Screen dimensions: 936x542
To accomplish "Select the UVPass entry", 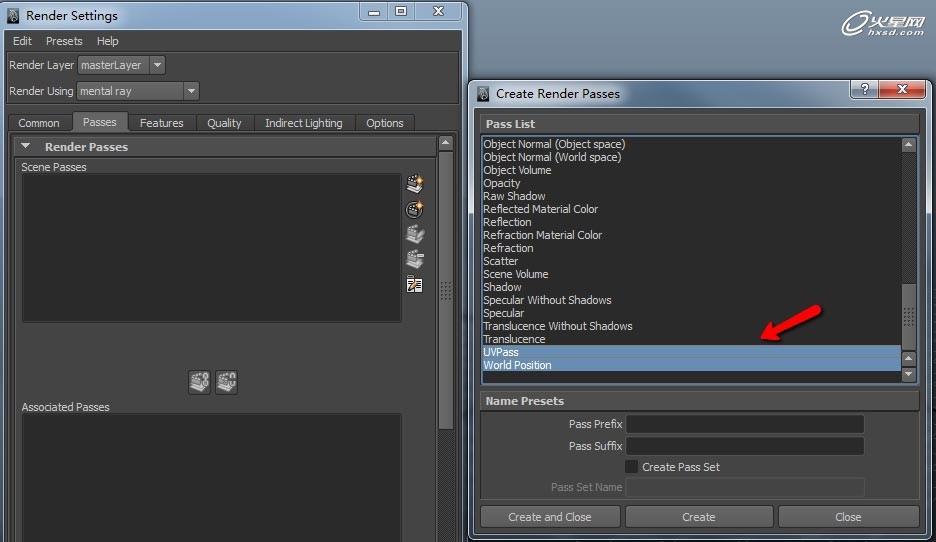I will 691,352.
